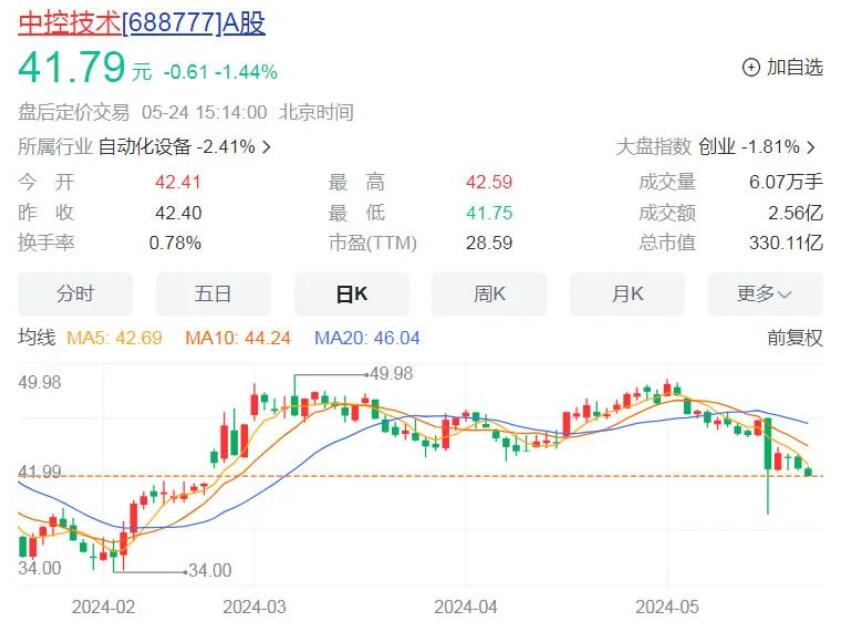Expand the 自动化设备 industry chevron
The width and height of the screenshot is (844, 637).
pos(266,146)
